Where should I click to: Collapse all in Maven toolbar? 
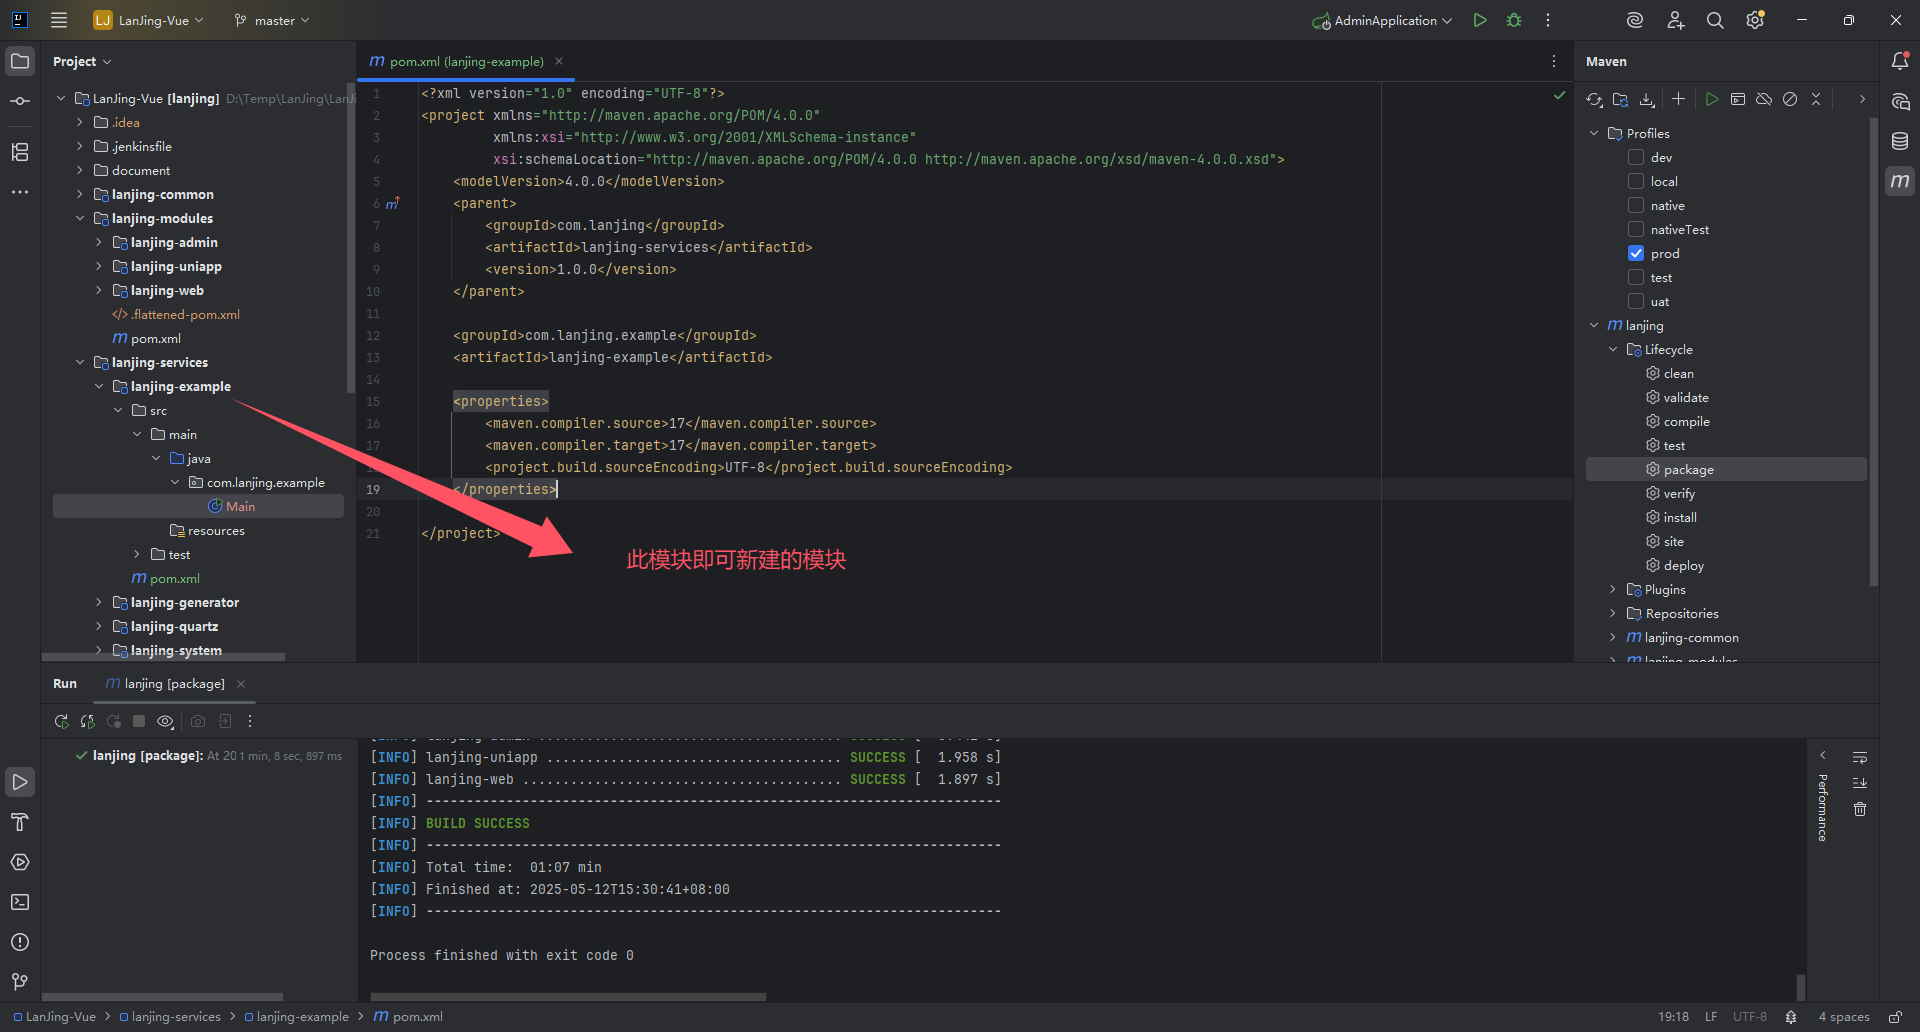click(1816, 99)
